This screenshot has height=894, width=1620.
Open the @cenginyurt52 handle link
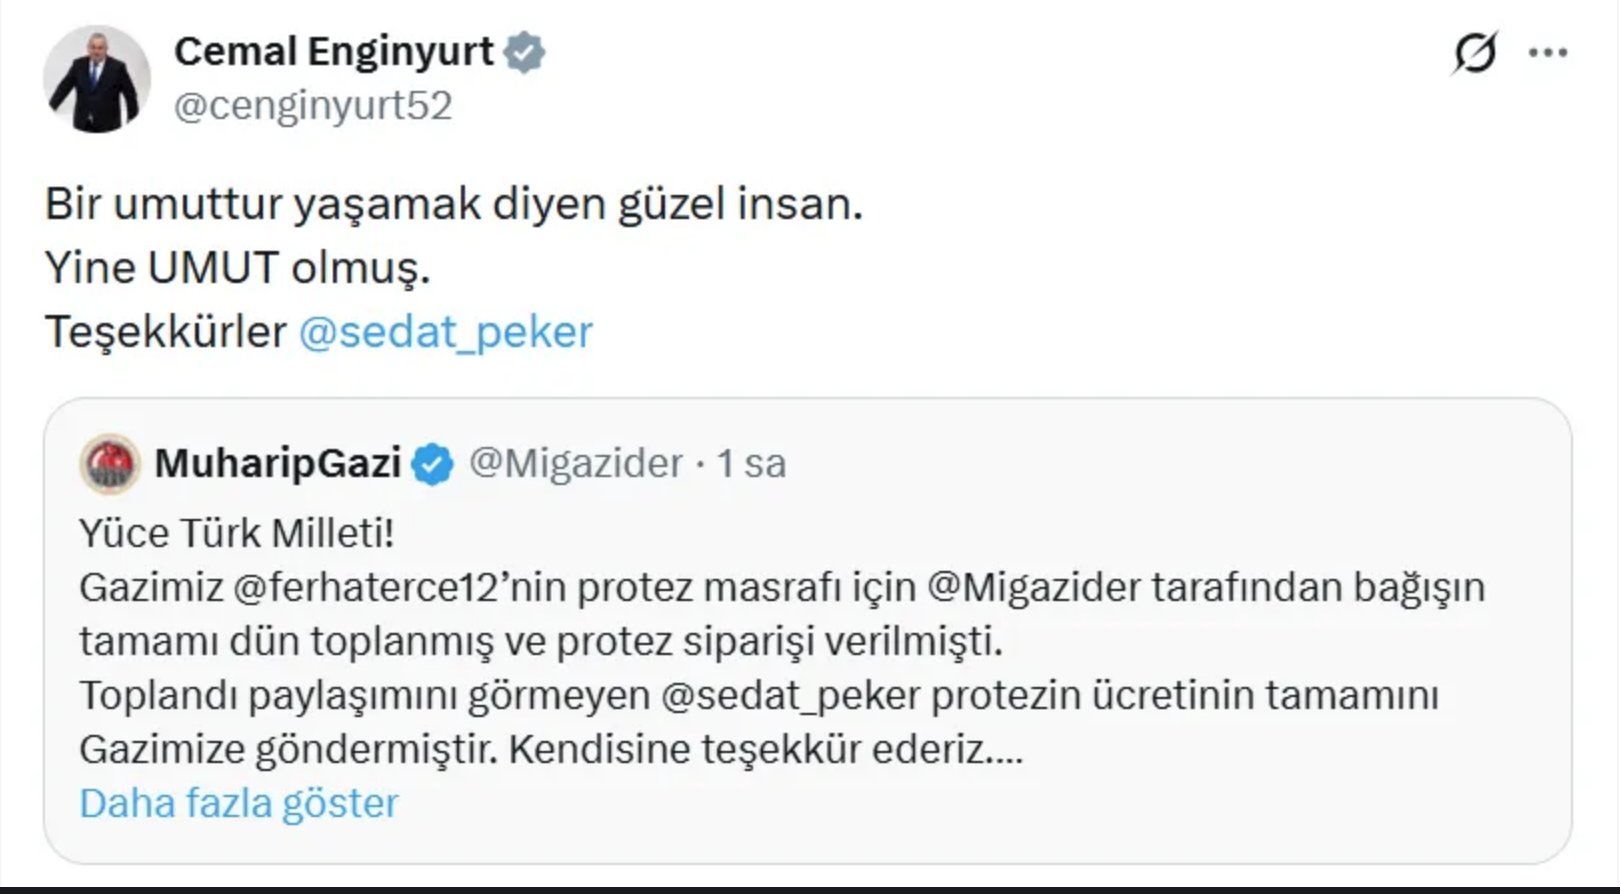tap(313, 105)
